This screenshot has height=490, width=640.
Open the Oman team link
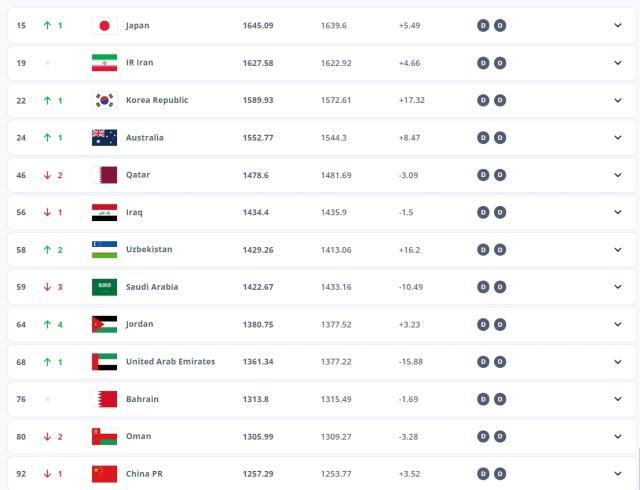(x=138, y=436)
